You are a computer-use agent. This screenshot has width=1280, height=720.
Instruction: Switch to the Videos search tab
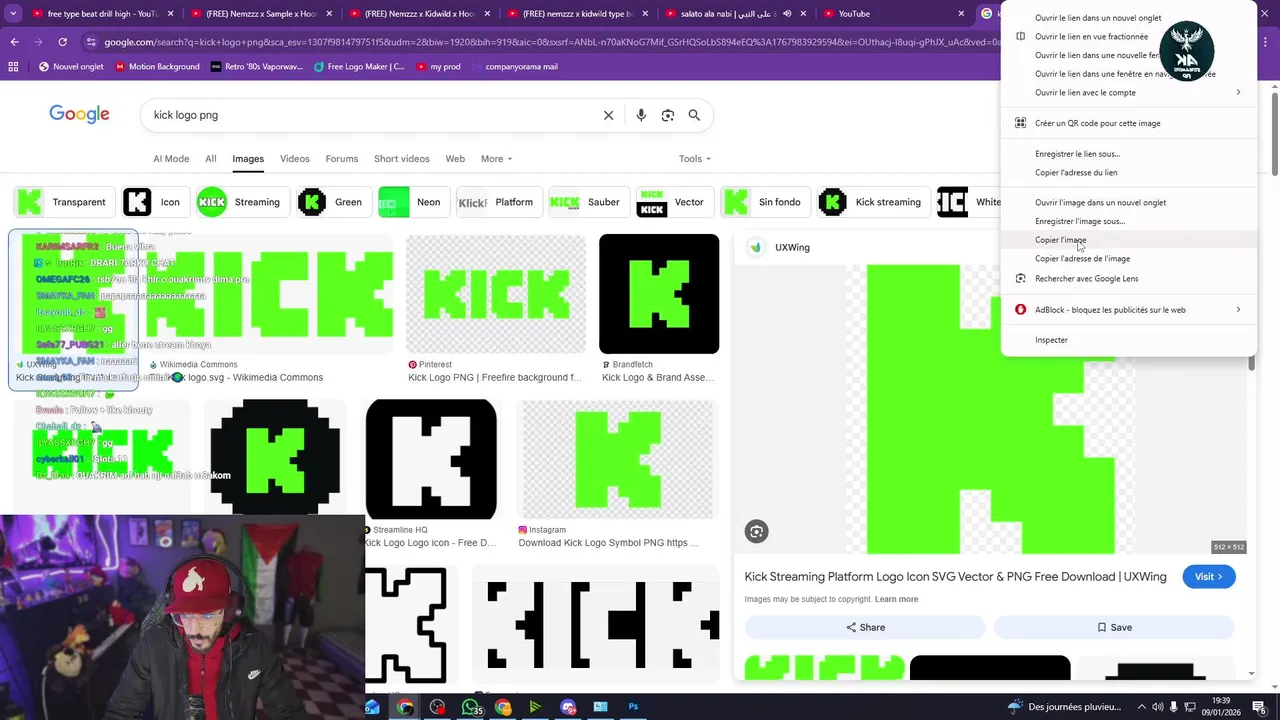click(x=294, y=159)
